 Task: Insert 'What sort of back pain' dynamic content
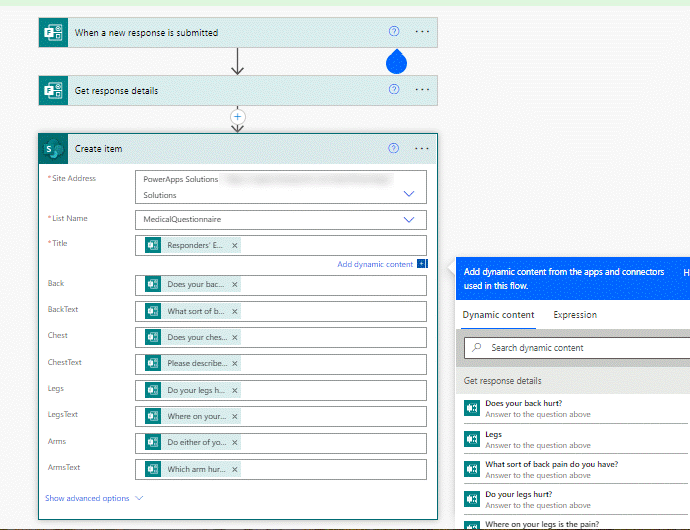576,469
